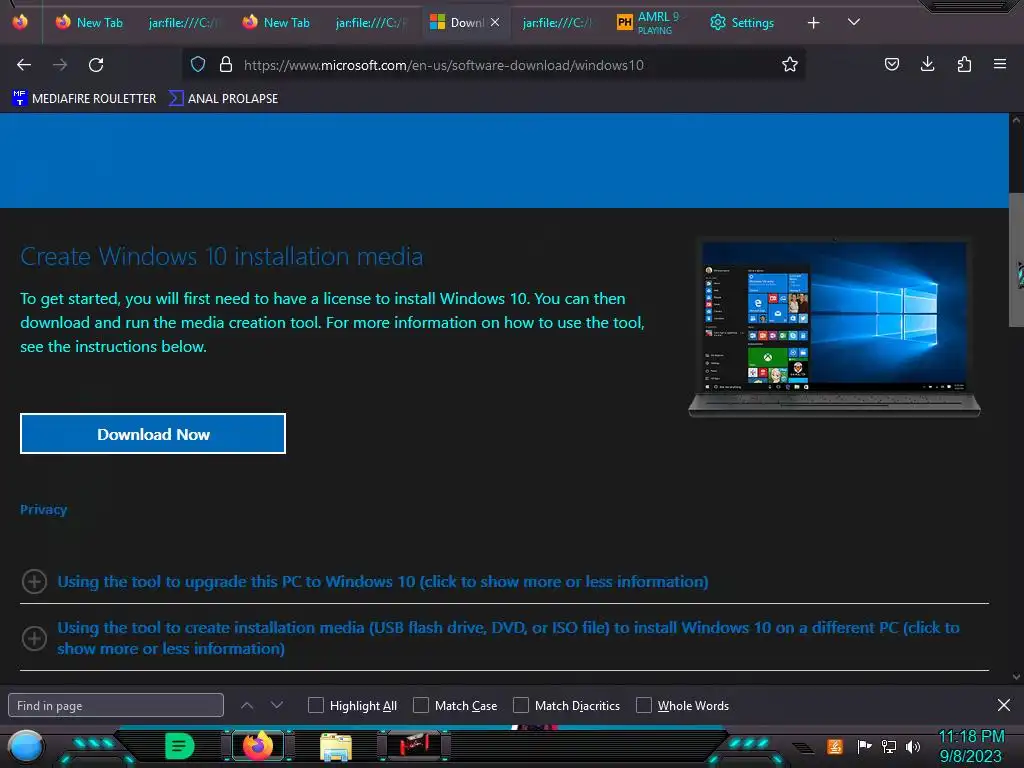
Task: Open the volume speaker tray icon
Action: (x=913, y=746)
